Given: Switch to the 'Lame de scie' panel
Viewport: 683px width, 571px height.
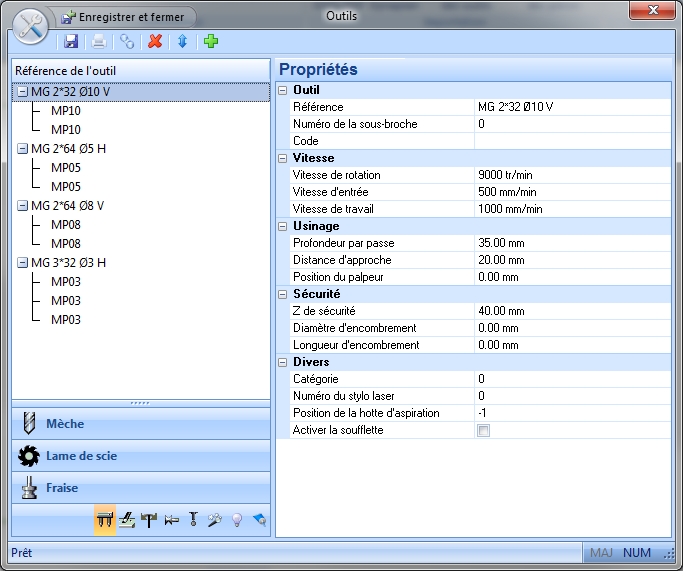Looking at the screenshot, I should [141, 456].
